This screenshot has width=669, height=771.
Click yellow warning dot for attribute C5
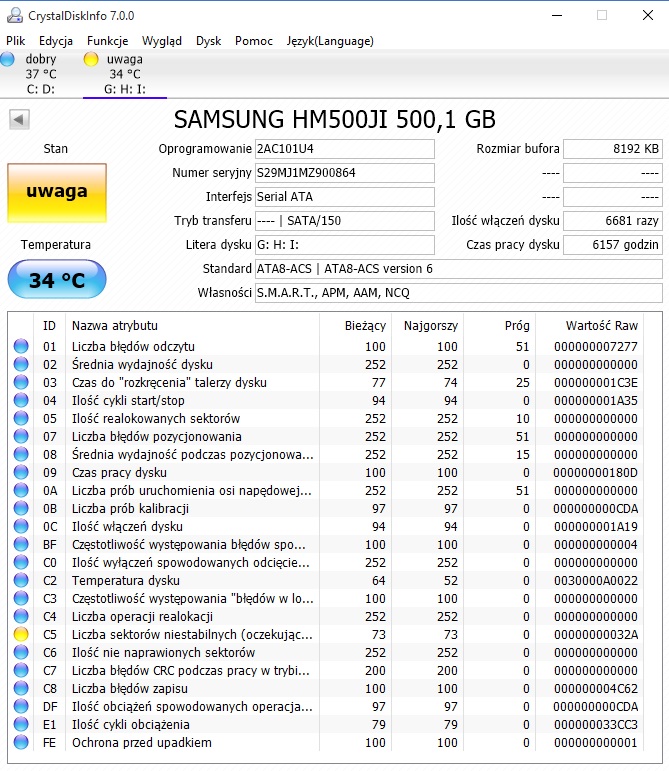[21, 634]
